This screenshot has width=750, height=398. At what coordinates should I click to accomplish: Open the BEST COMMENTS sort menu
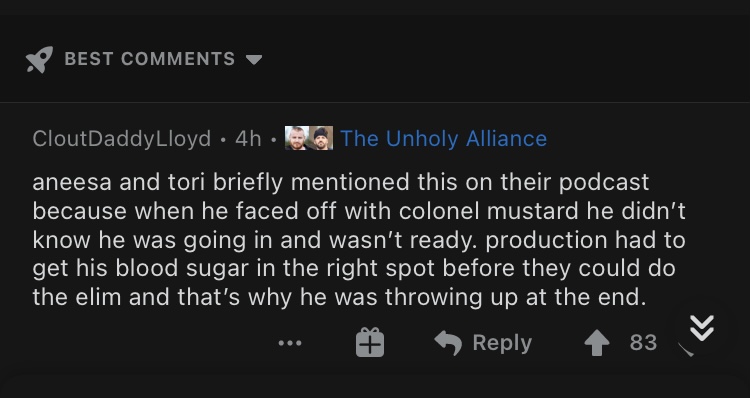[150, 59]
